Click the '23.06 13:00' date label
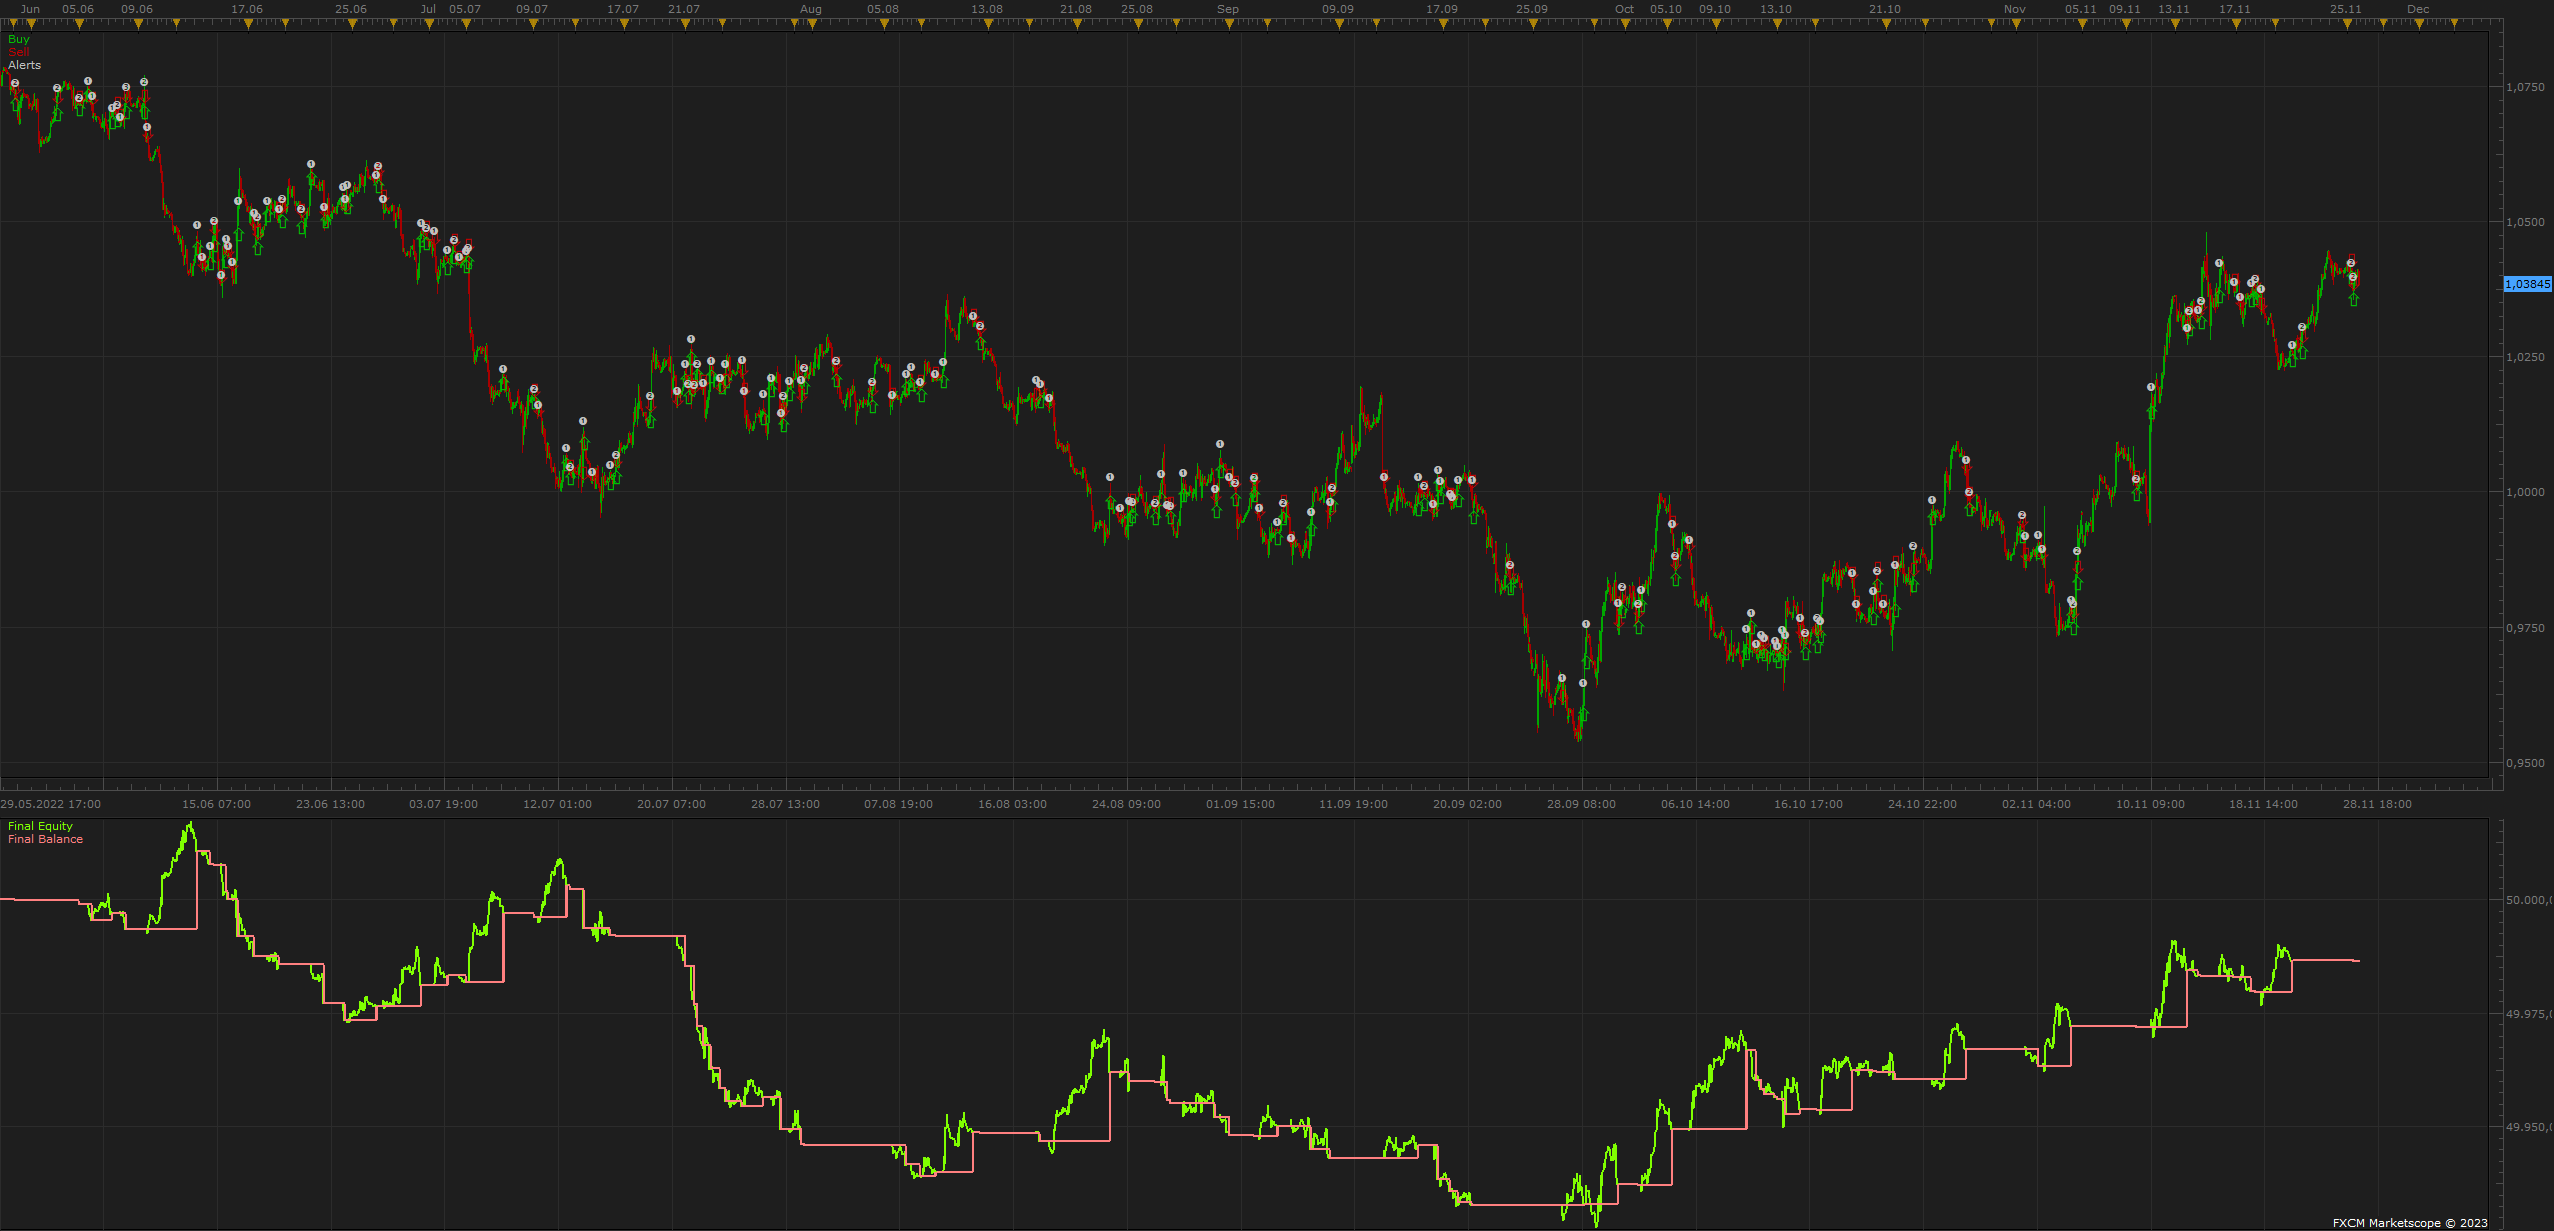The width and height of the screenshot is (2554, 1231). click(330, 804)
